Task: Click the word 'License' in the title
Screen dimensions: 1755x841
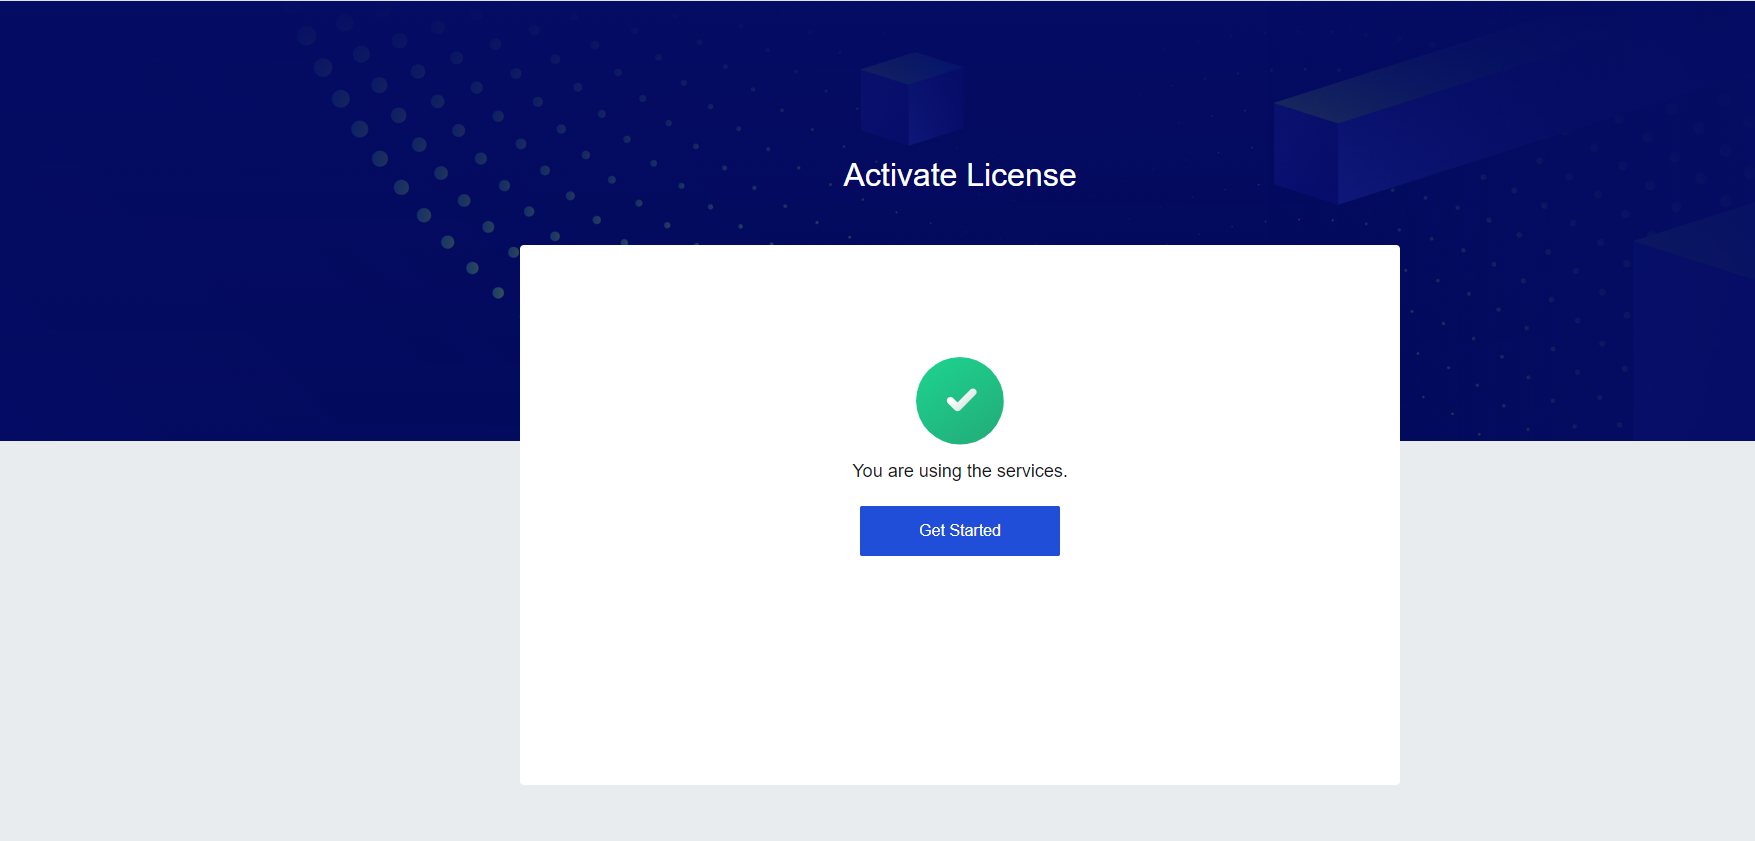Action: click(x=1021, y=175)
